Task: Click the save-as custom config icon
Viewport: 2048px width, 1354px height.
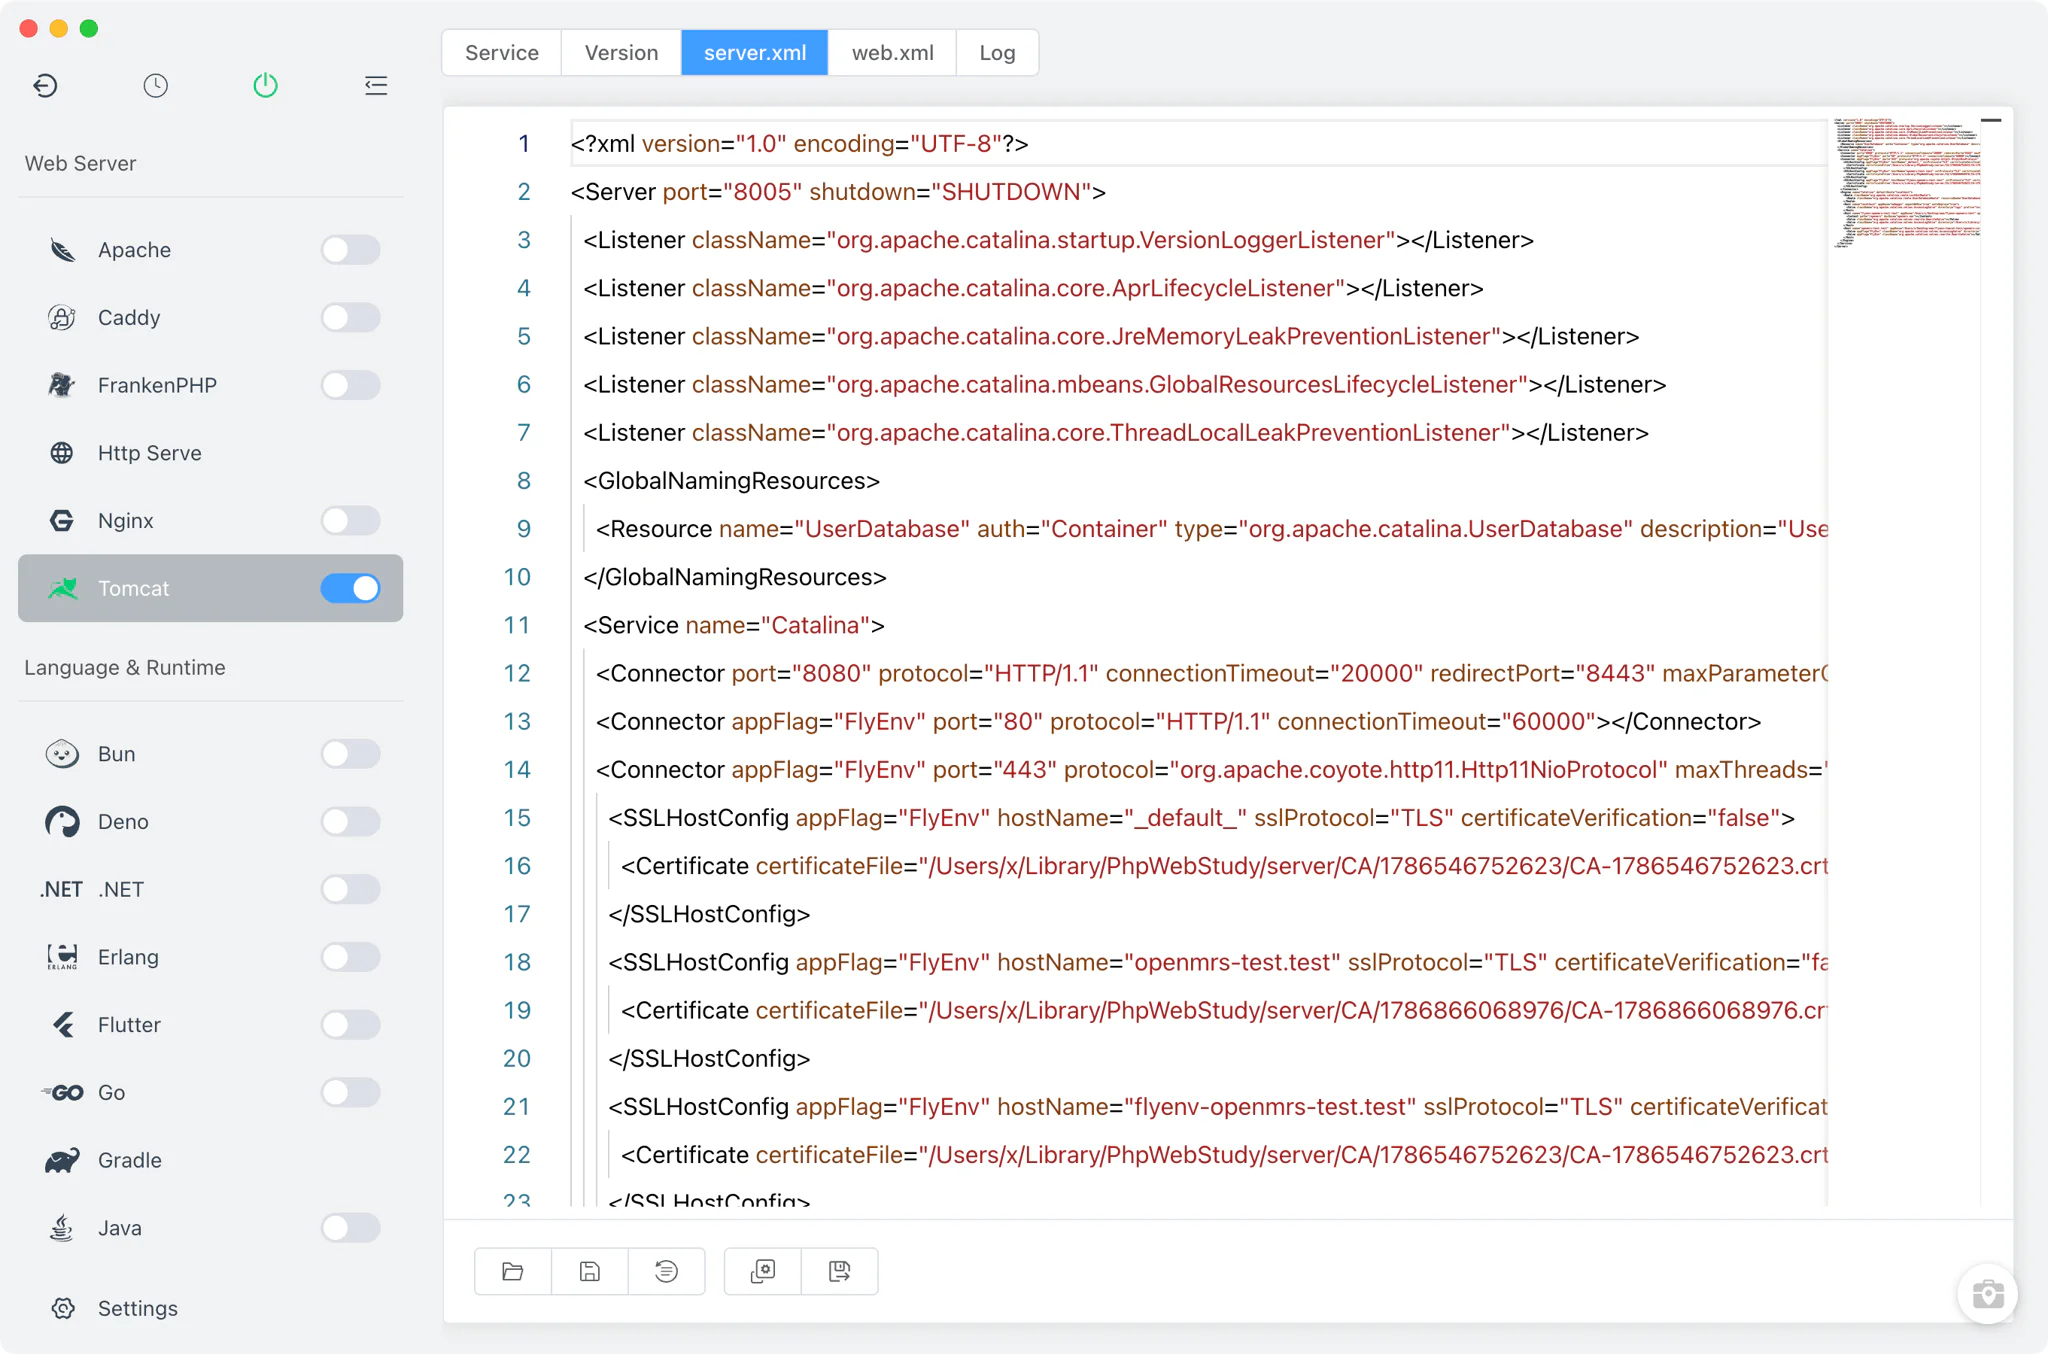Action: (x=840, y=1271)
